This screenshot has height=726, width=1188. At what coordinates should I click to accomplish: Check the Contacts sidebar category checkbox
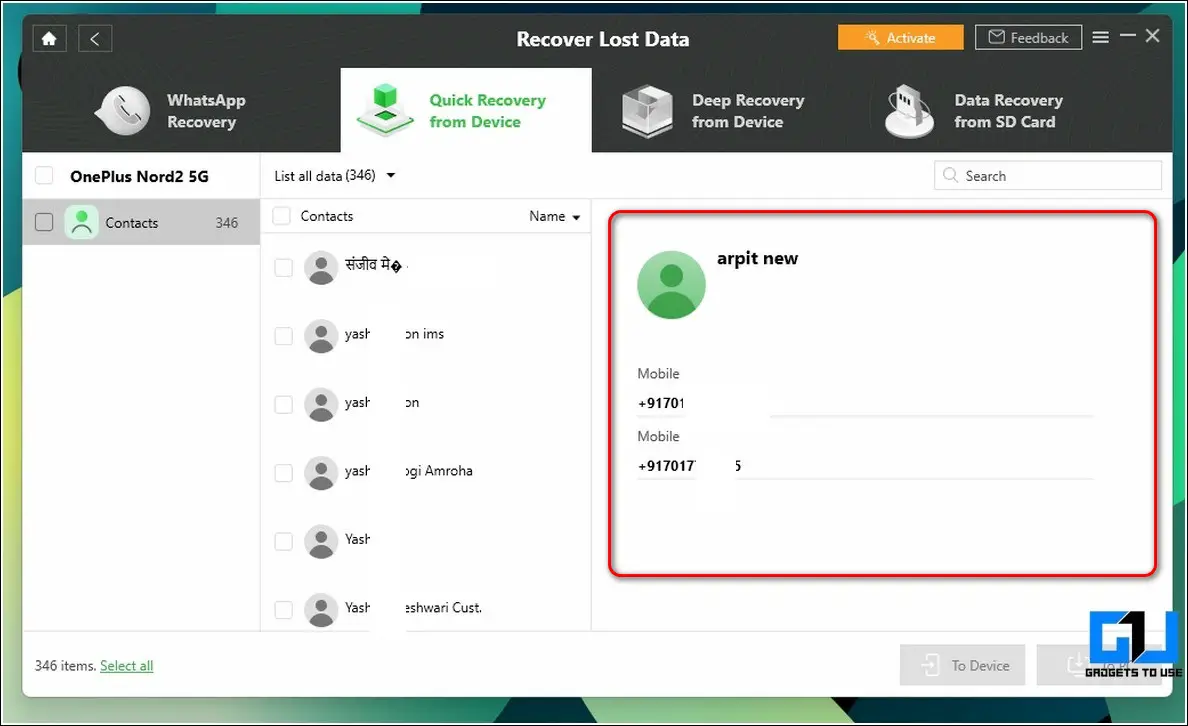[44, 222]
